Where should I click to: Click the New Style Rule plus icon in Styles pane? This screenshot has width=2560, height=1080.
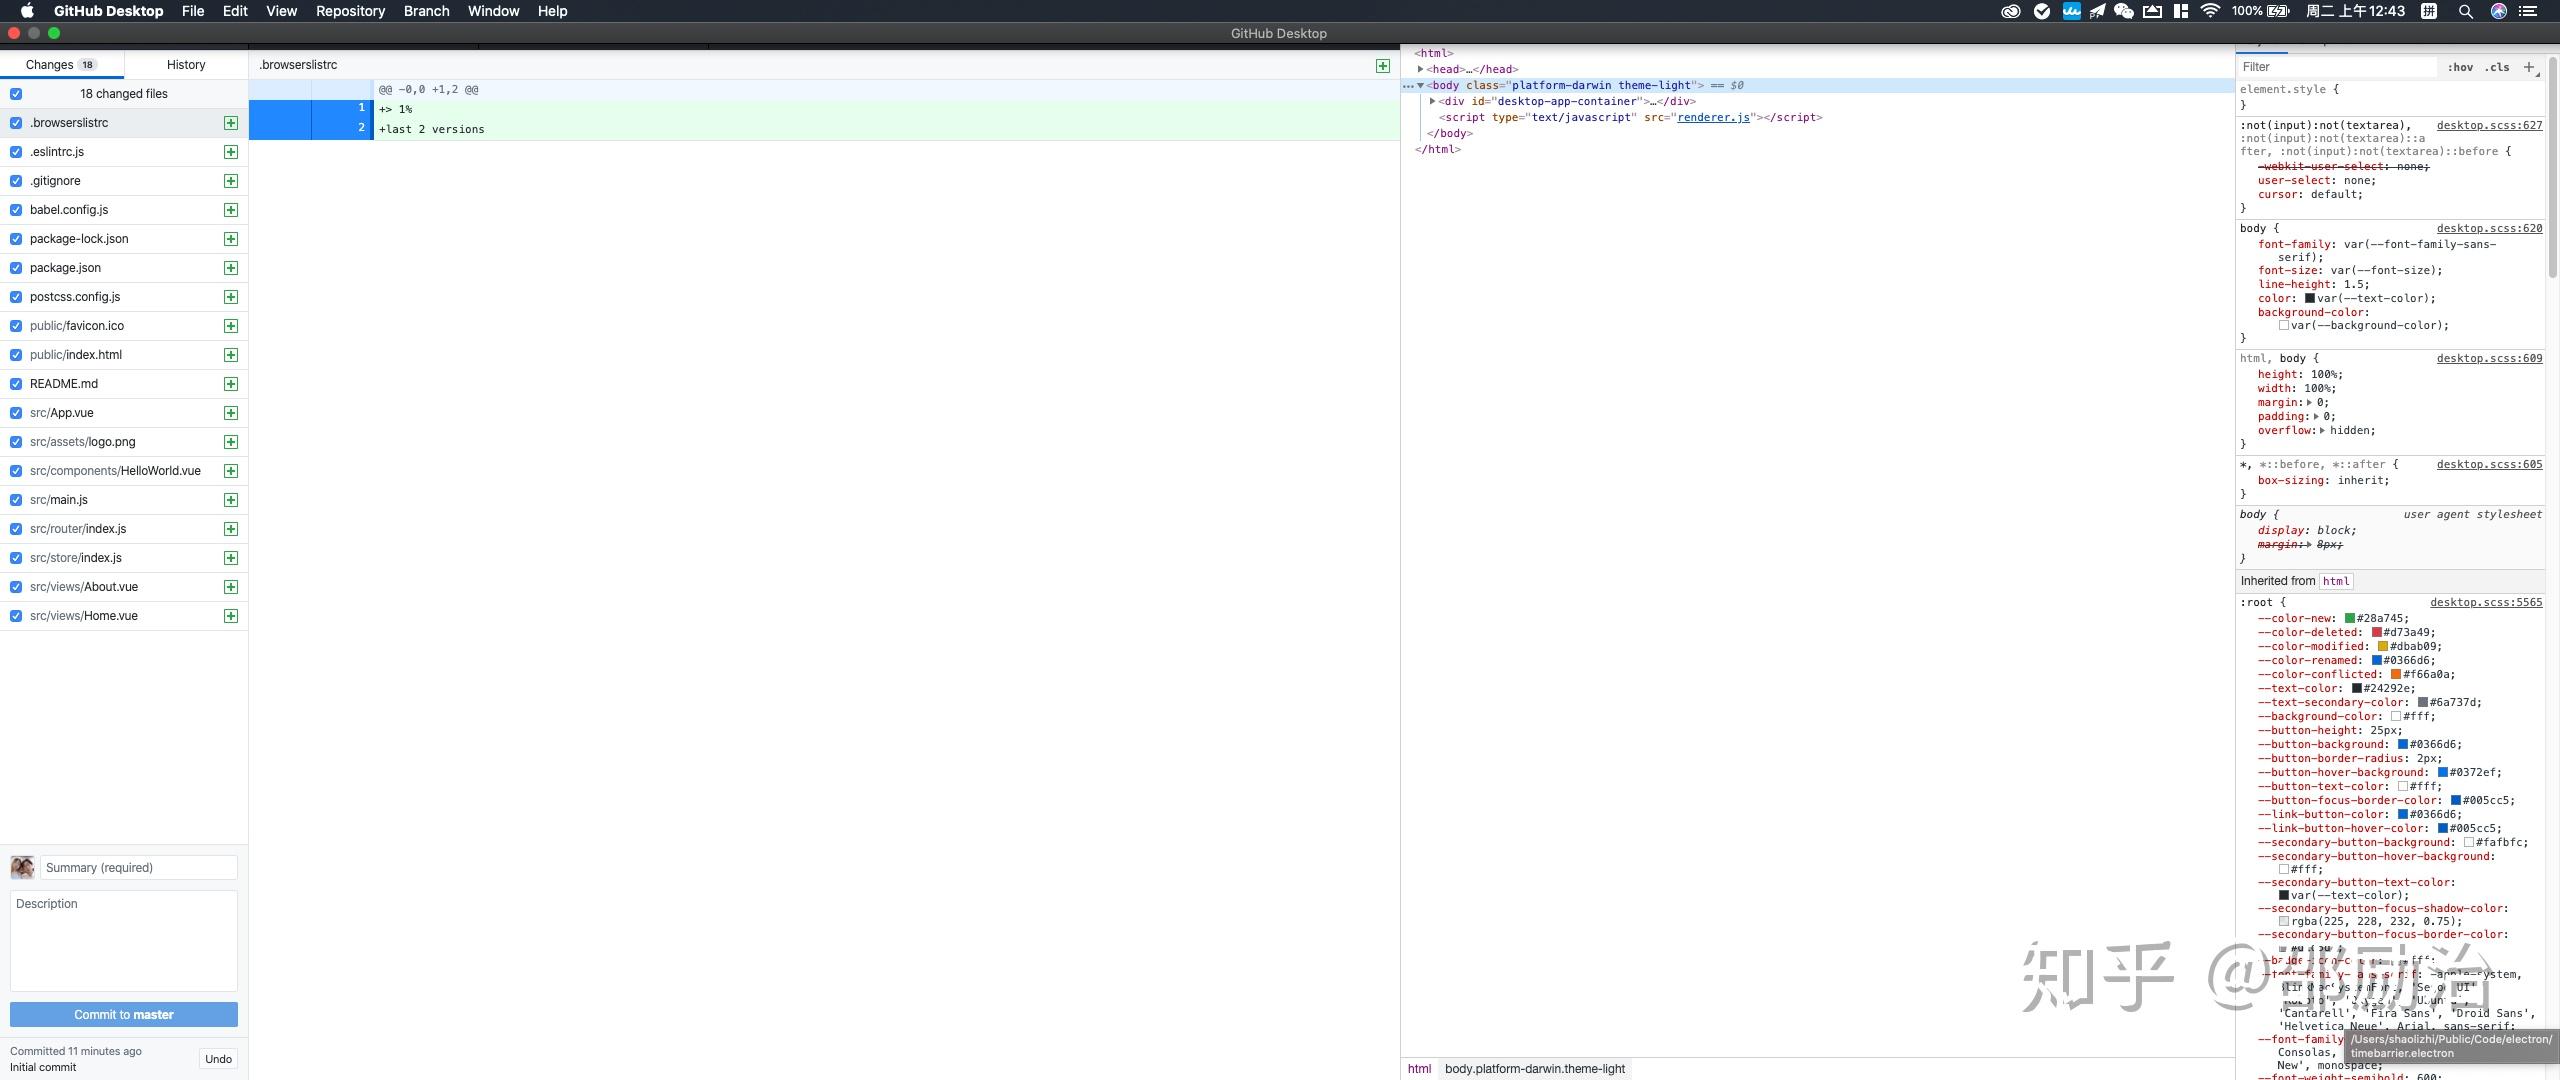2531,66
